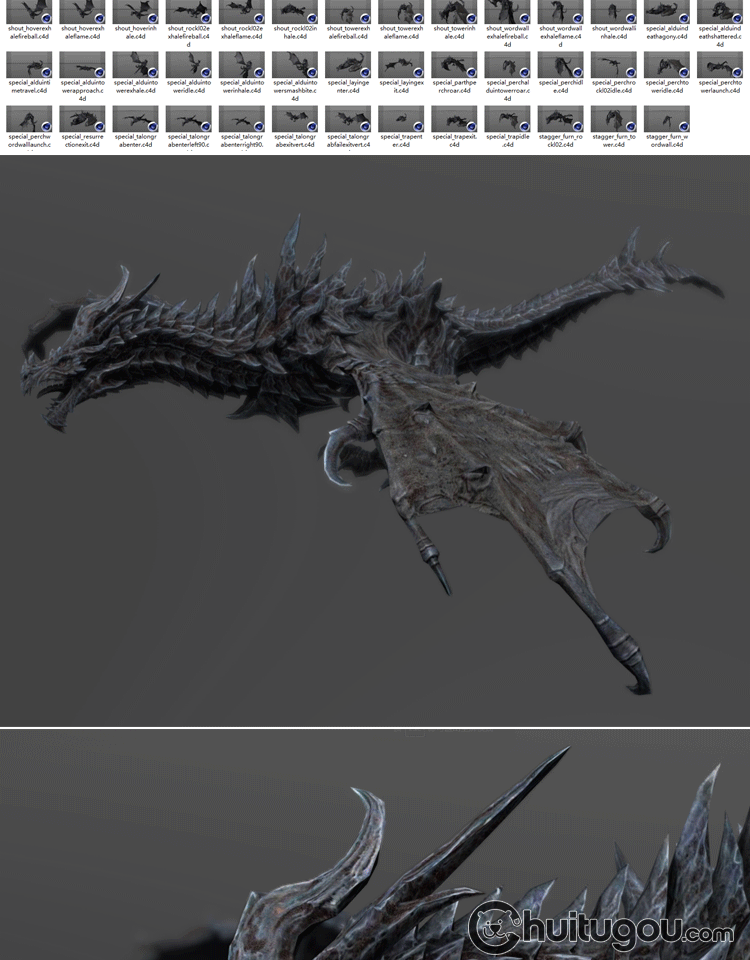This screenshot has height=960, width=750.
Task: Open the shout_hoverinhale.c4d file icon
Action: pyautogui.click(x=136, y=12)
